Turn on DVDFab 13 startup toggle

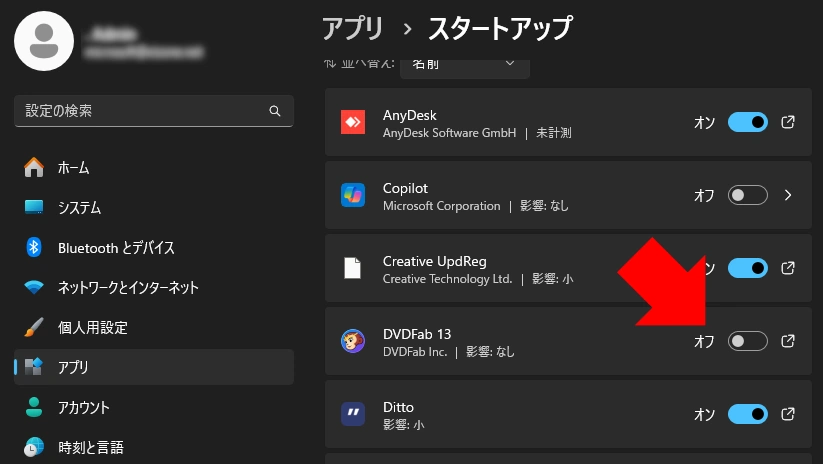point(747,341)
